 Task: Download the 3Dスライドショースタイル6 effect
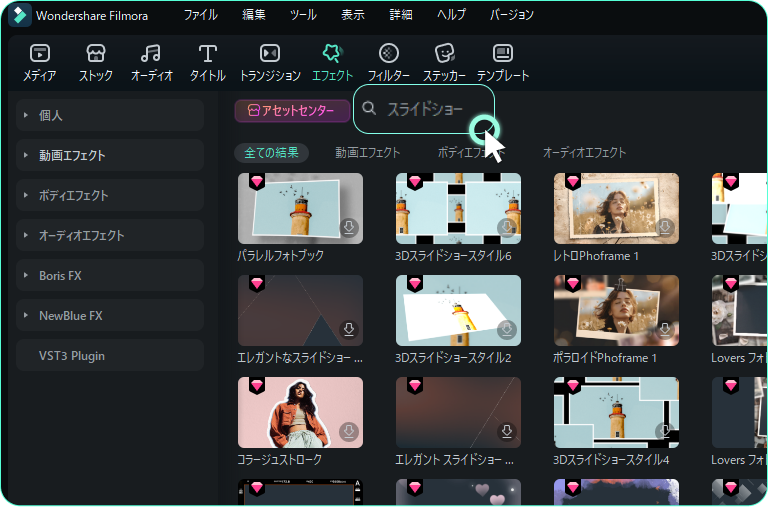coord(507,227)
